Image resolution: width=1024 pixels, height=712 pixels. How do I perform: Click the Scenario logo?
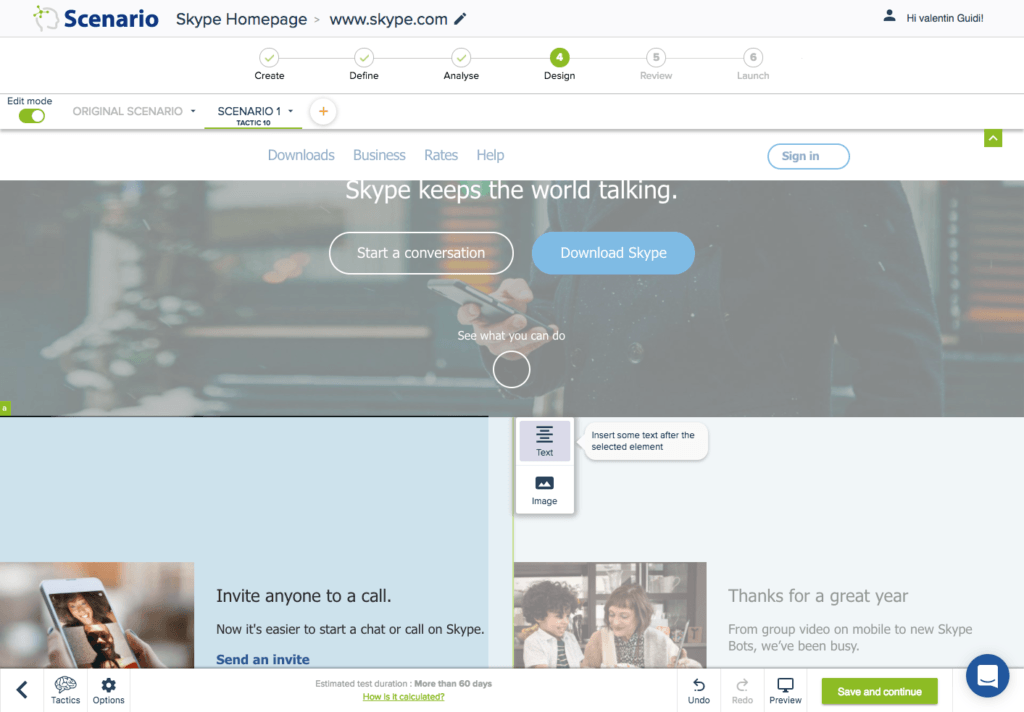click(x=96, y=18)
